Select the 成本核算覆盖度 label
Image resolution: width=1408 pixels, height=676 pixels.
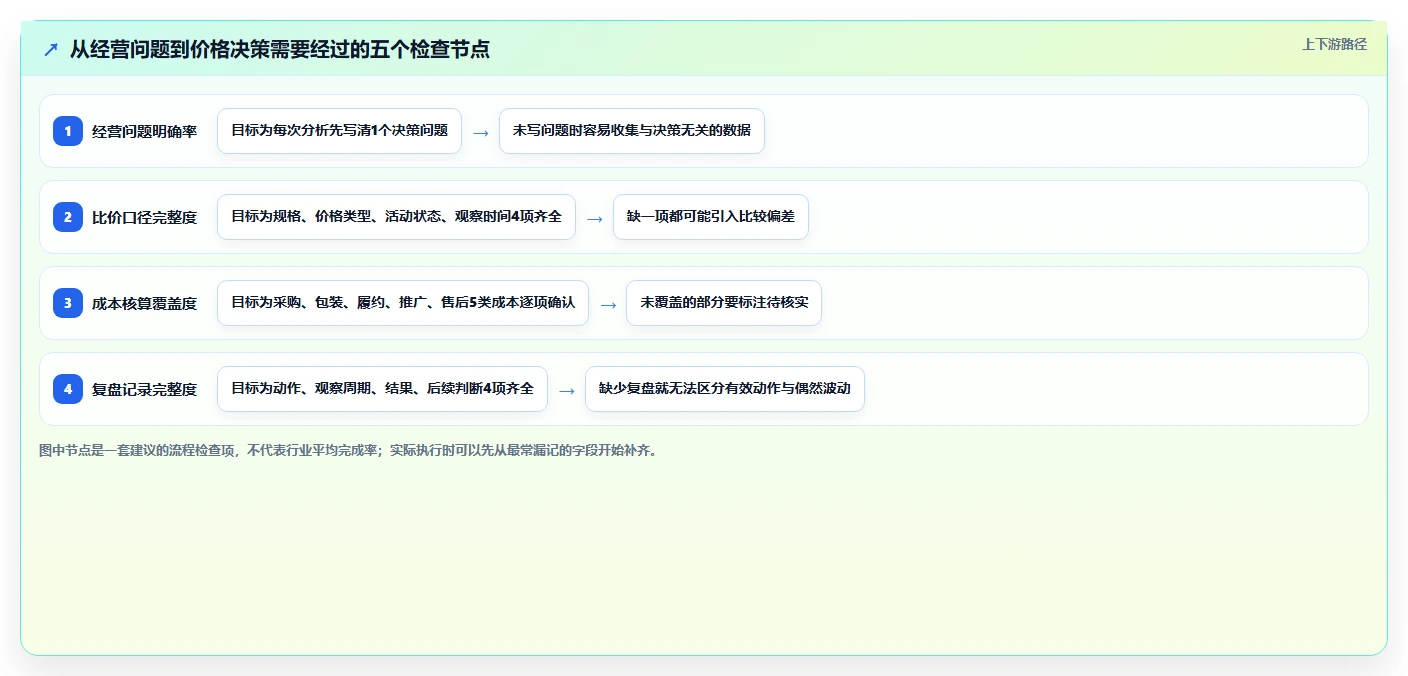tap(144, 303)
